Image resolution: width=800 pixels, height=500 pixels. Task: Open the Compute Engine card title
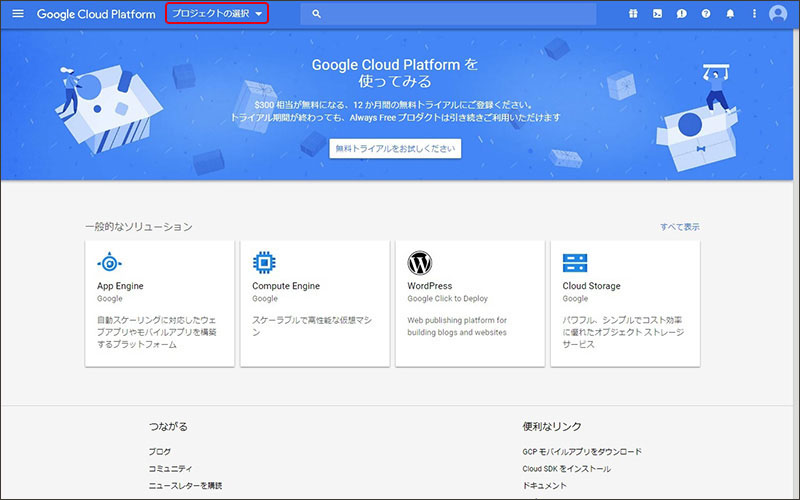click(286, 286)
